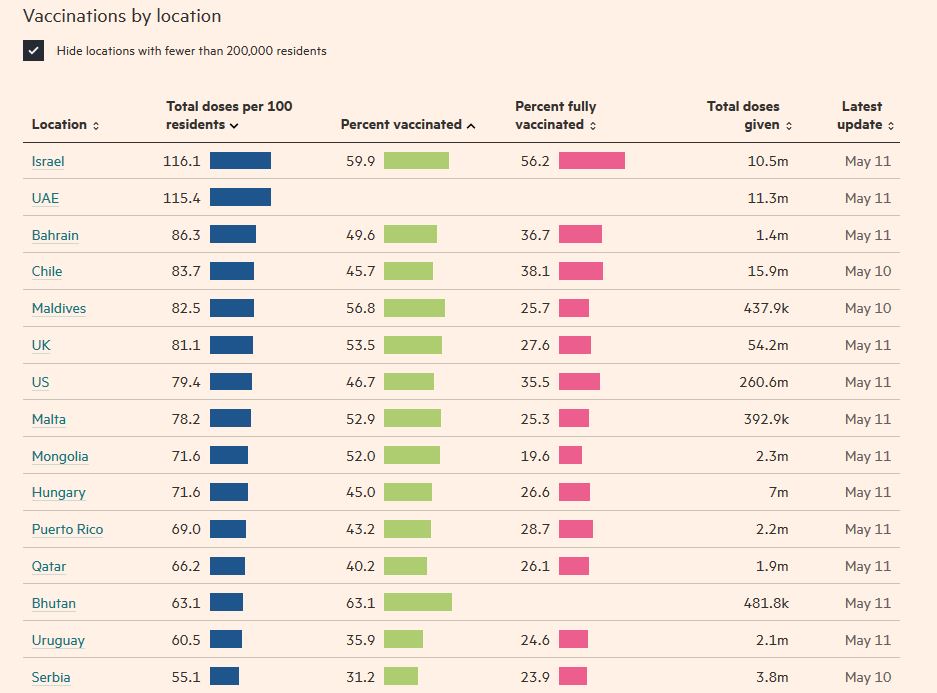This screenshot has height=693, width=937.
Task: Uncheck the hide small locations checkbox
Action: pyautogui.click(x=34, y=51)
